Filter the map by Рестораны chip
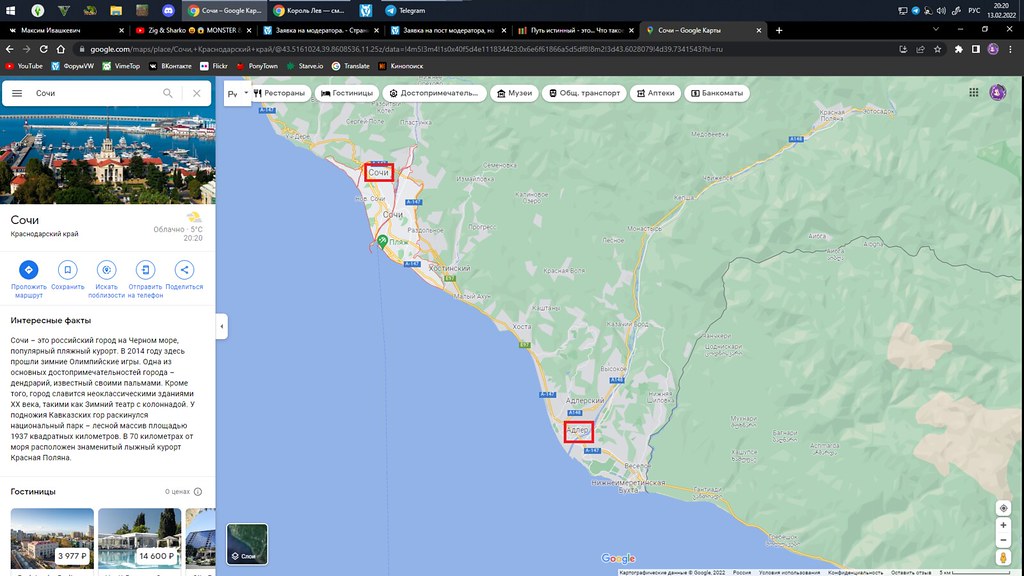 pos(279,93)
